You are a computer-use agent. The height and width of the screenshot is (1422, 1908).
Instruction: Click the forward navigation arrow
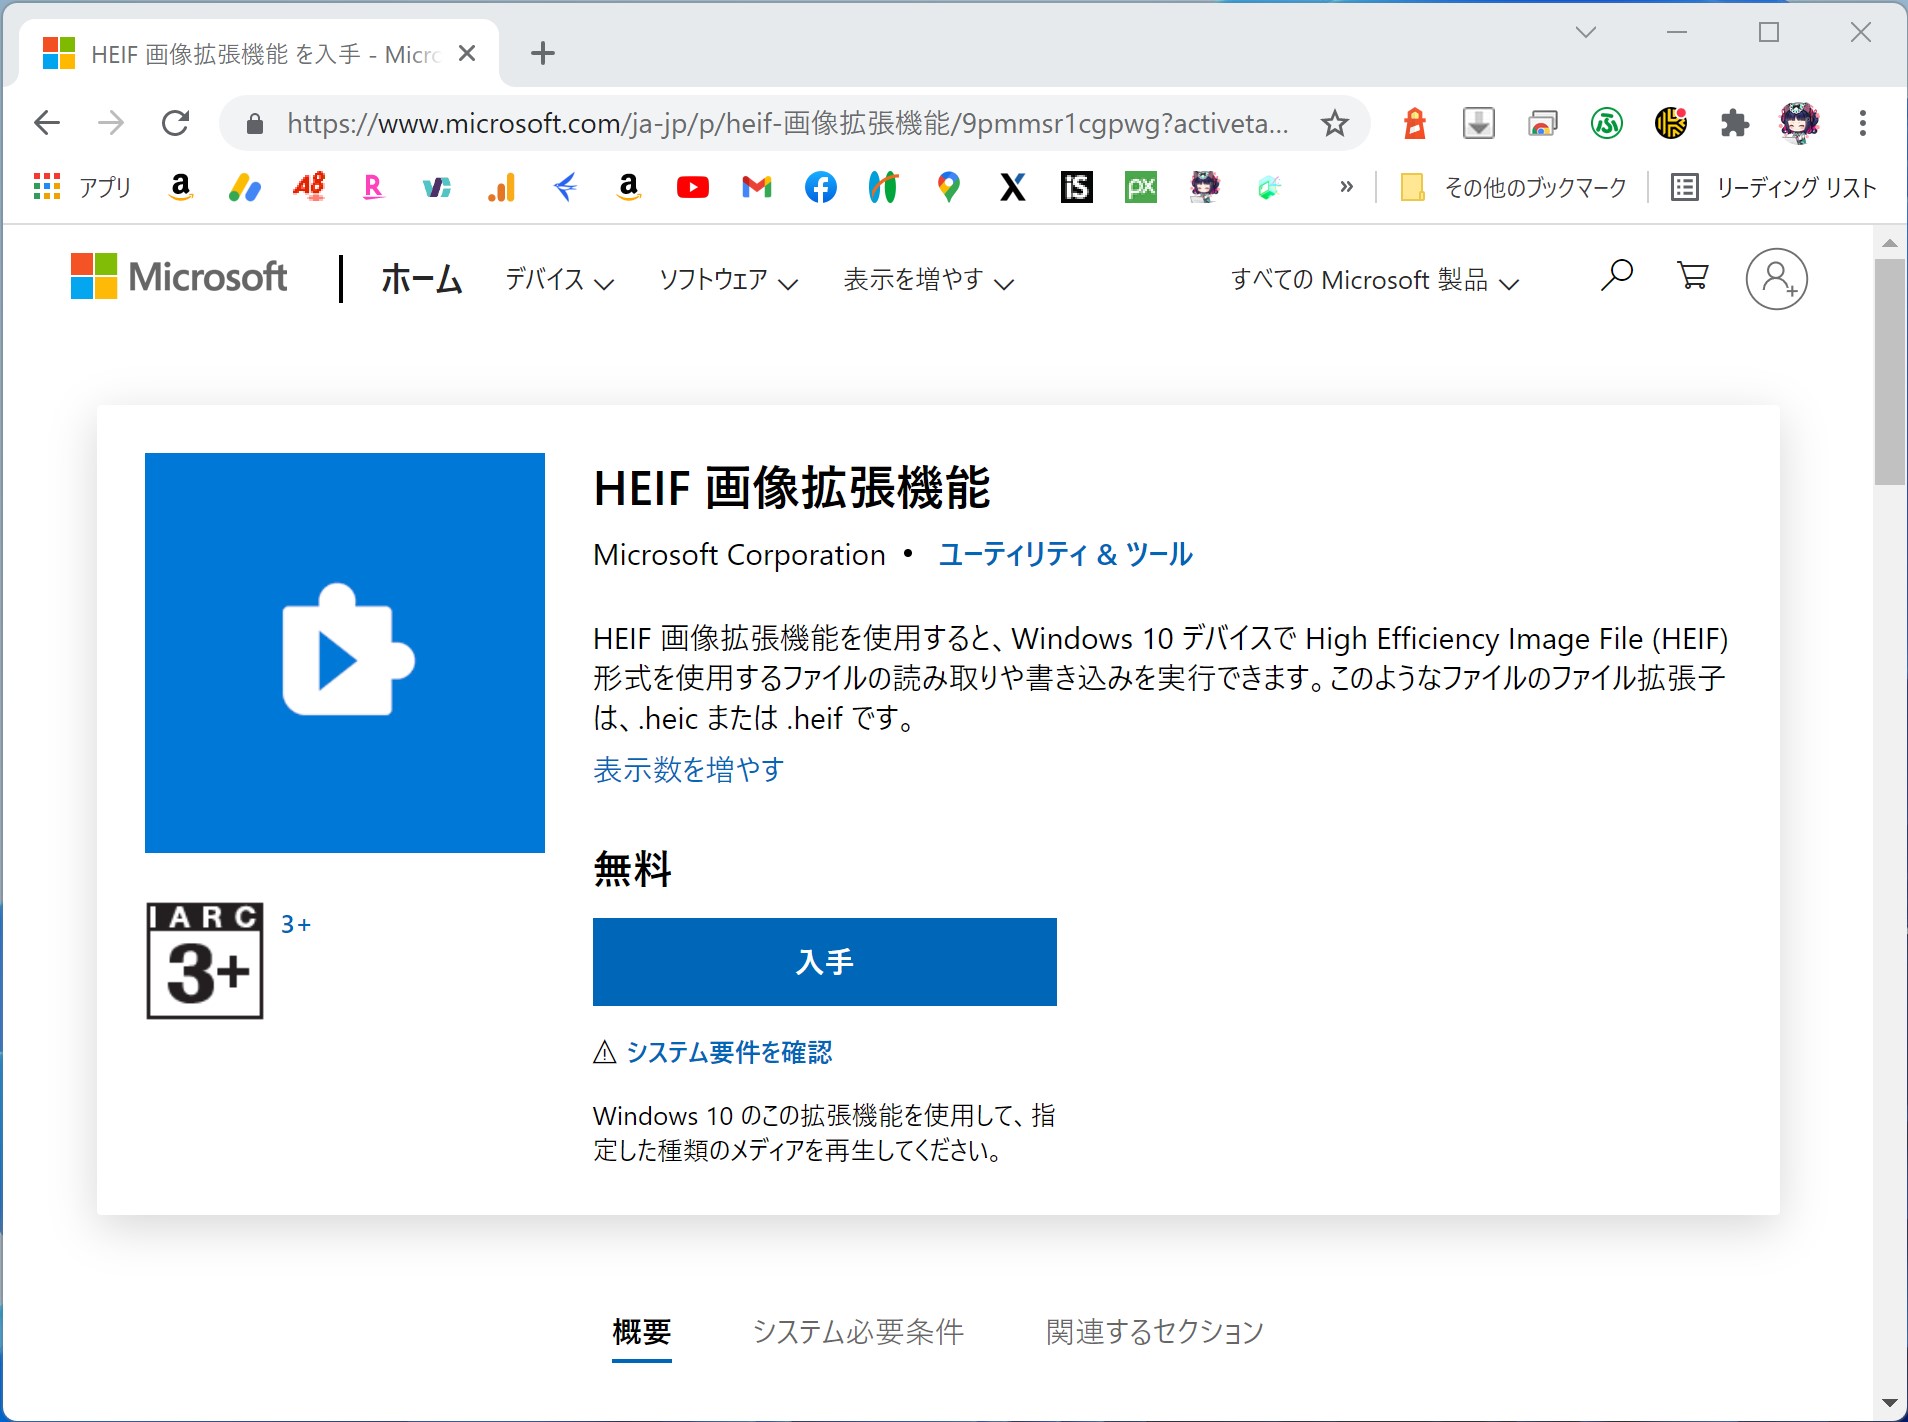111,123
